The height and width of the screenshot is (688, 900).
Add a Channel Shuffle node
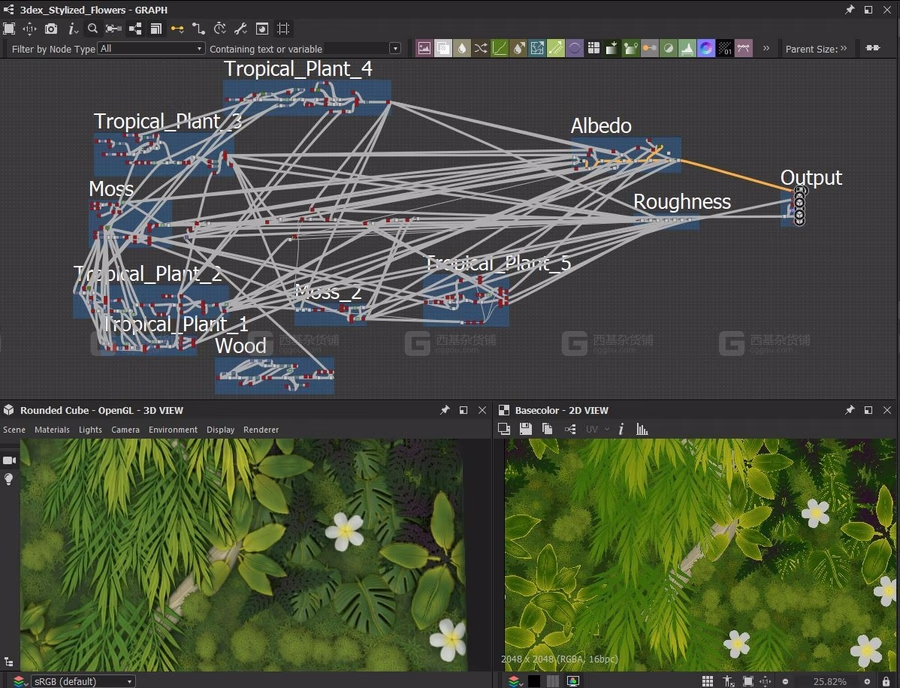(481, 48)
